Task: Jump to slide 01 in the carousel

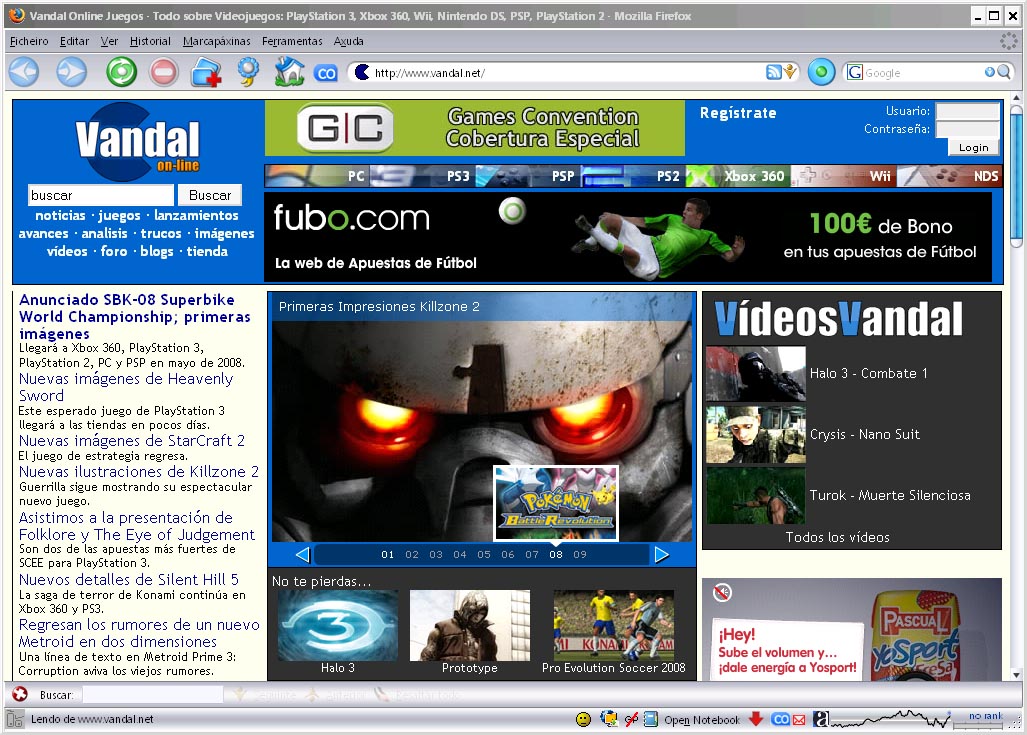Action: tap(388, 554)
